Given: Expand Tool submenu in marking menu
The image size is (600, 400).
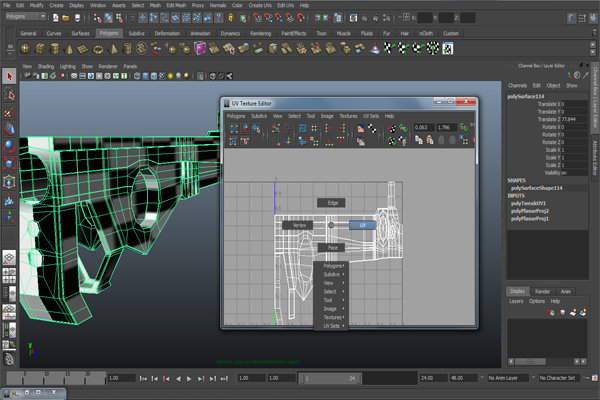Looking at the screenshot, I should coord(333,300).
